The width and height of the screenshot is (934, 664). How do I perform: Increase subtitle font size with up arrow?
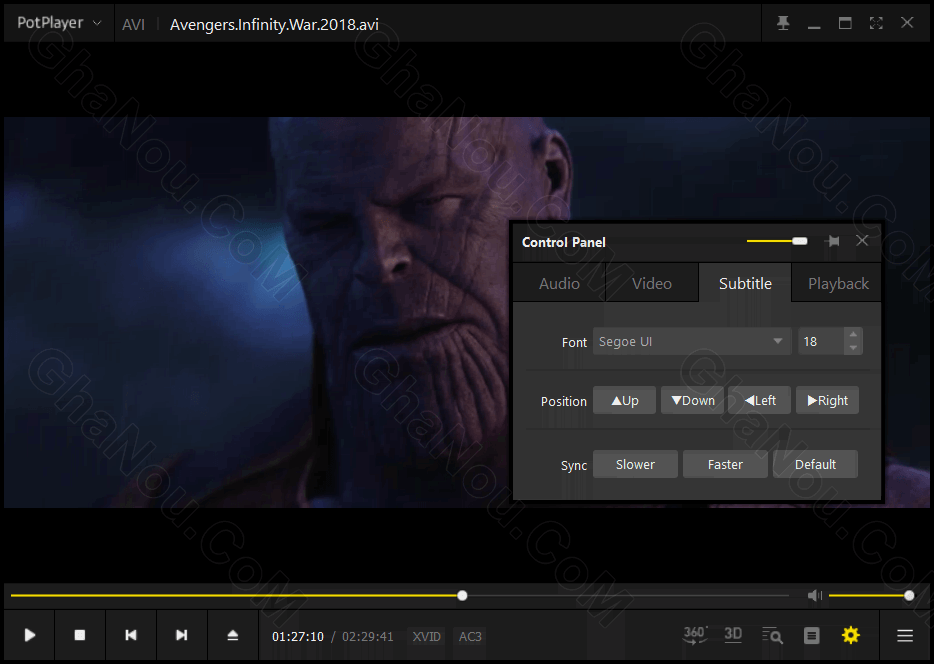pos(854,335)
